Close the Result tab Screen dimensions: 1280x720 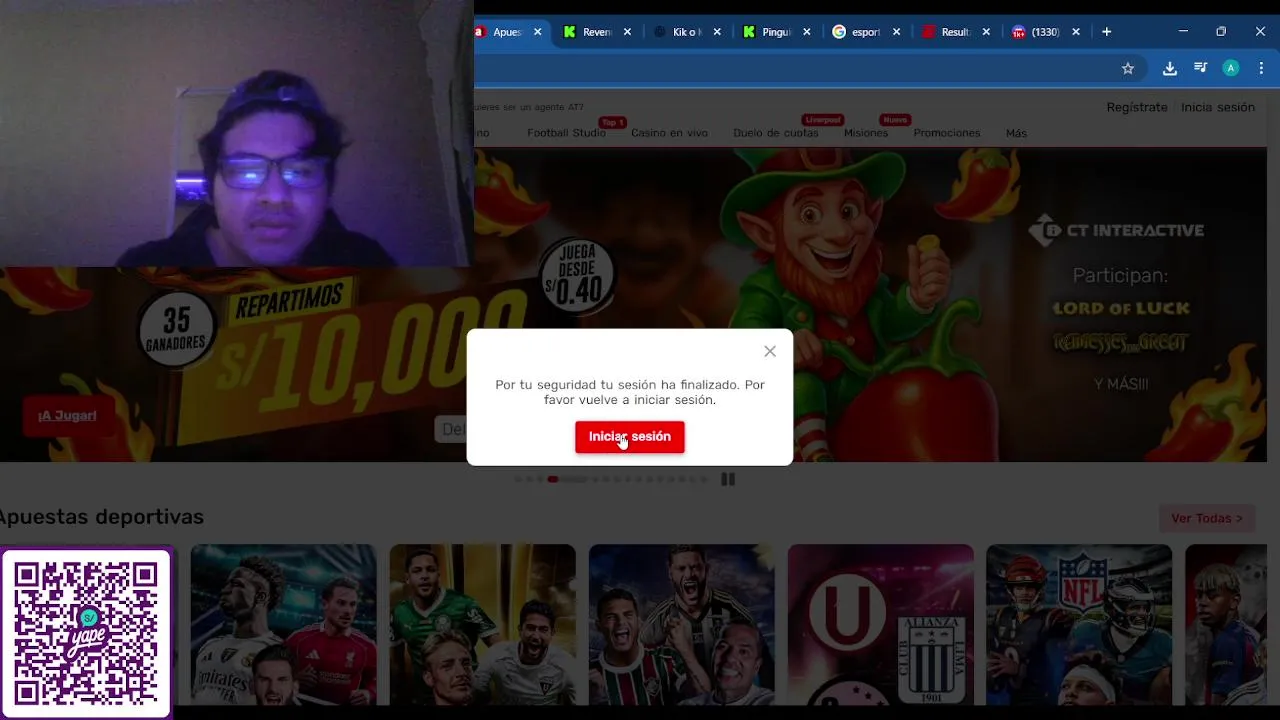point(986,32)
